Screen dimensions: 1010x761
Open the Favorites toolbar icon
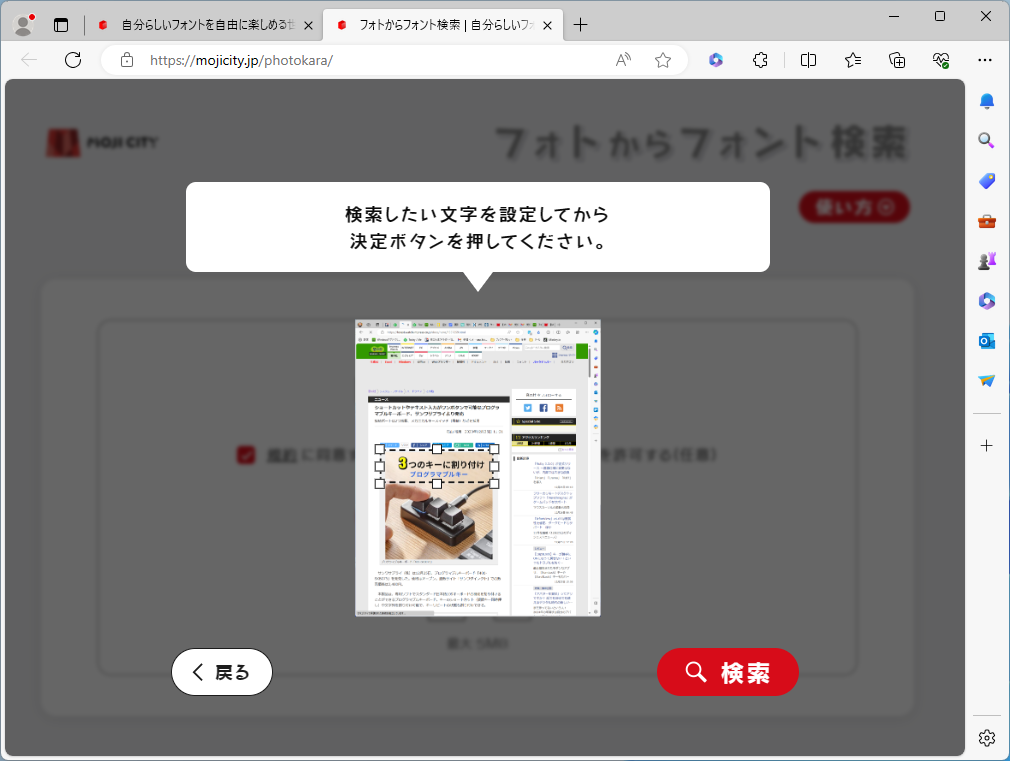[852, 60]
